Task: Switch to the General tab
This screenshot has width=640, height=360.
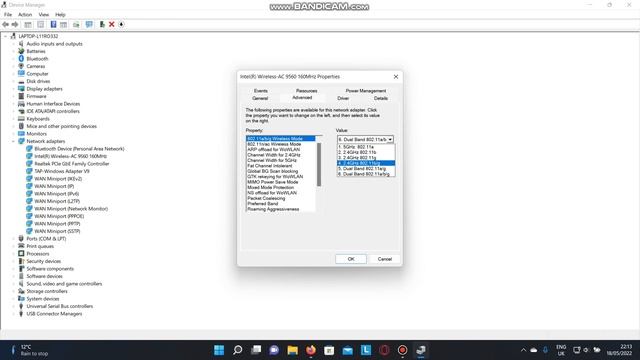Action: click(260, 98)
